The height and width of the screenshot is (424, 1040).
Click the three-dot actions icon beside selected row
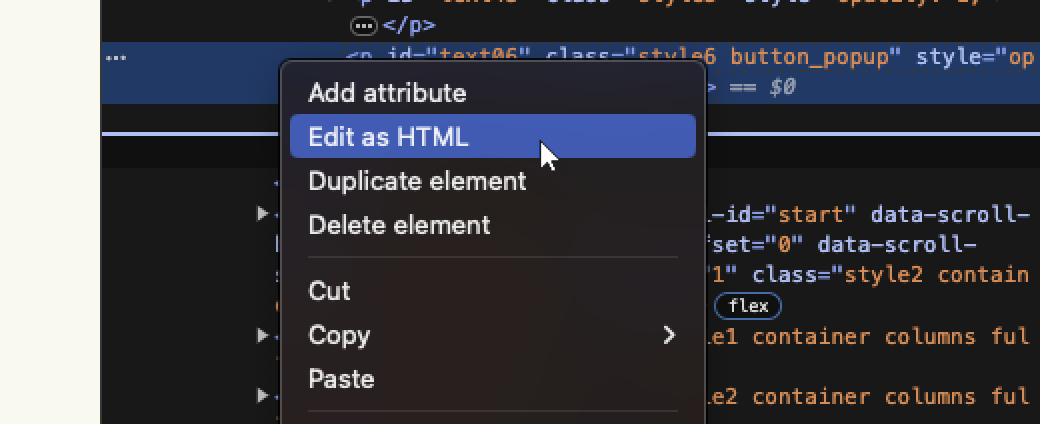tap(116, 58)
